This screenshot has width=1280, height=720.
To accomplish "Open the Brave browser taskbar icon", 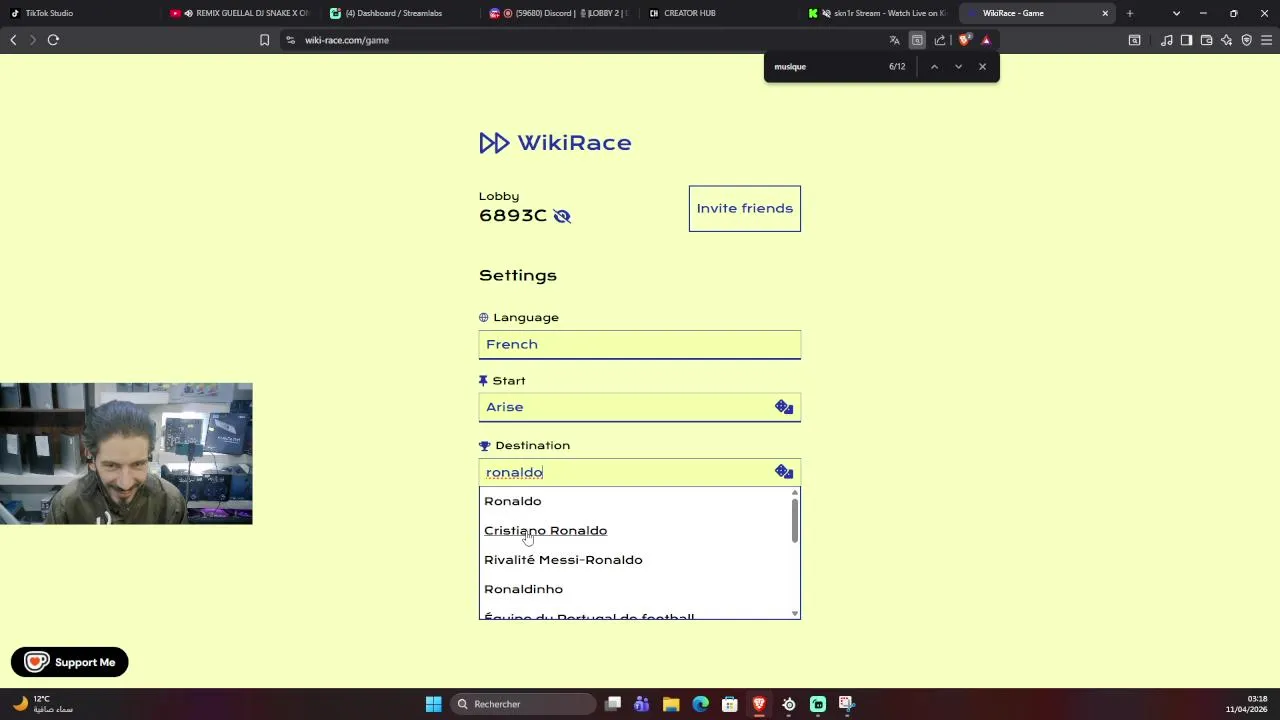I will (x=759, y=704).
